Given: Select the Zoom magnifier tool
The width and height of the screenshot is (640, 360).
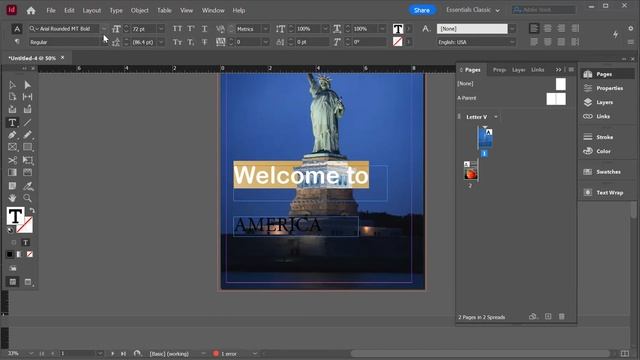Looking at the screenshot, I should (x=27, y=198).
